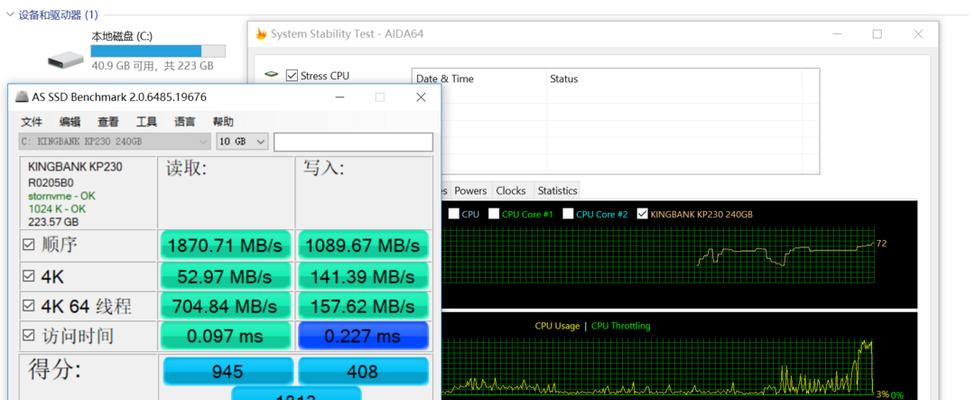Select the 本地磁盘 (C:) drive icon
Image resolution: width=975 pixels, height=400 pixels.
coord(65,60)
